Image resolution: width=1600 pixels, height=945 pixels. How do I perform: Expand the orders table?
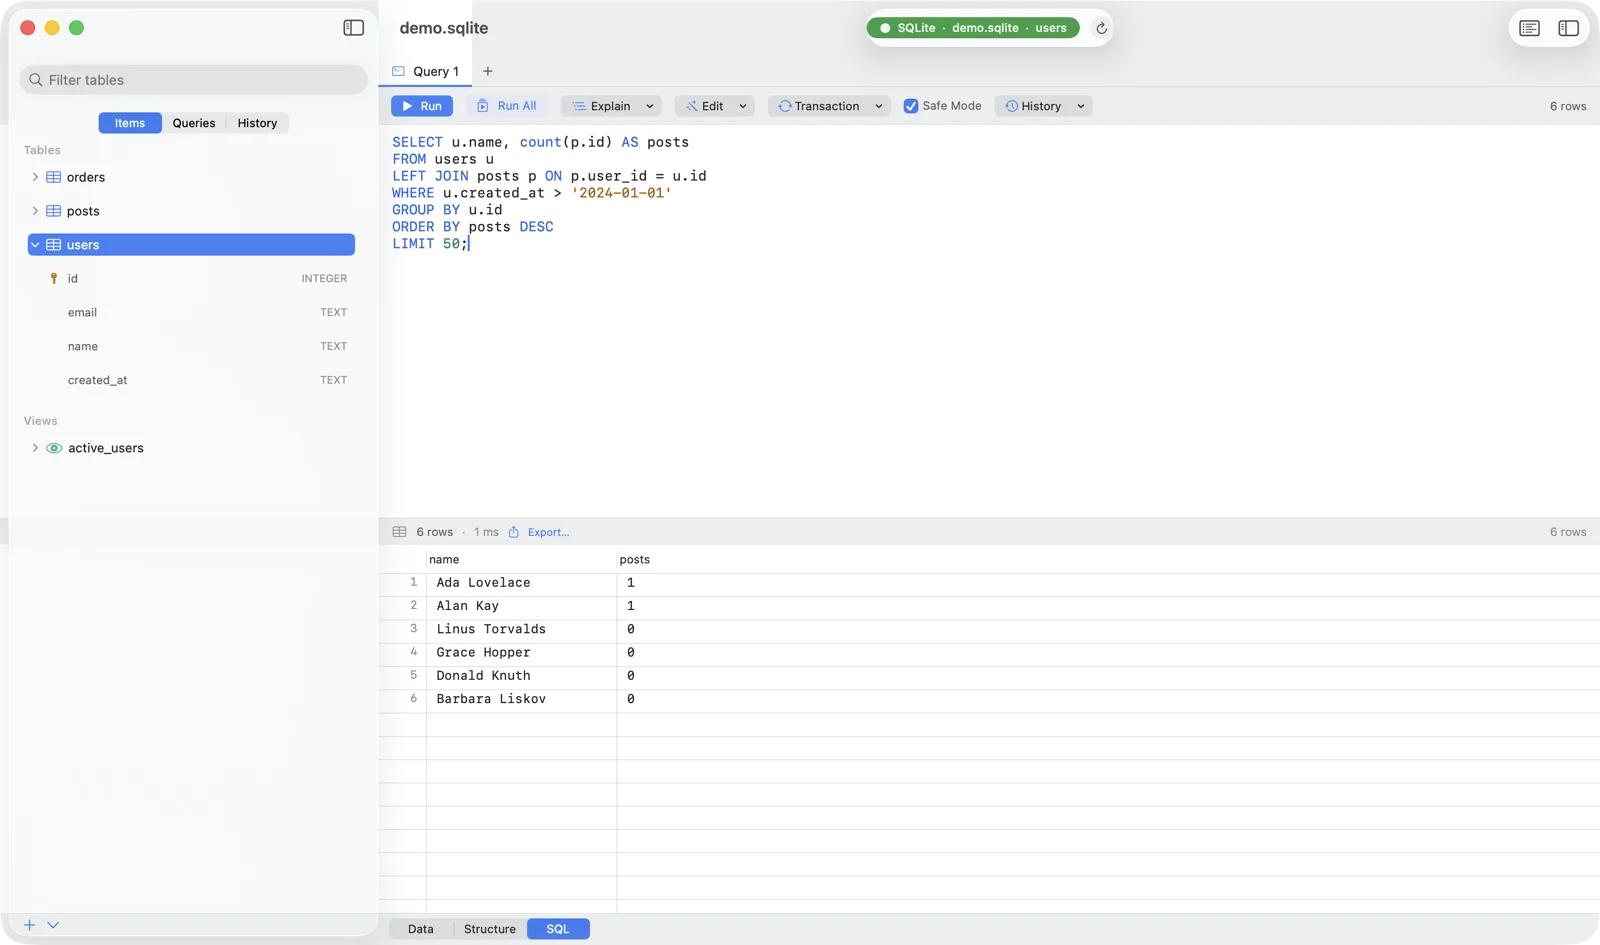click(x=35, y=177)
